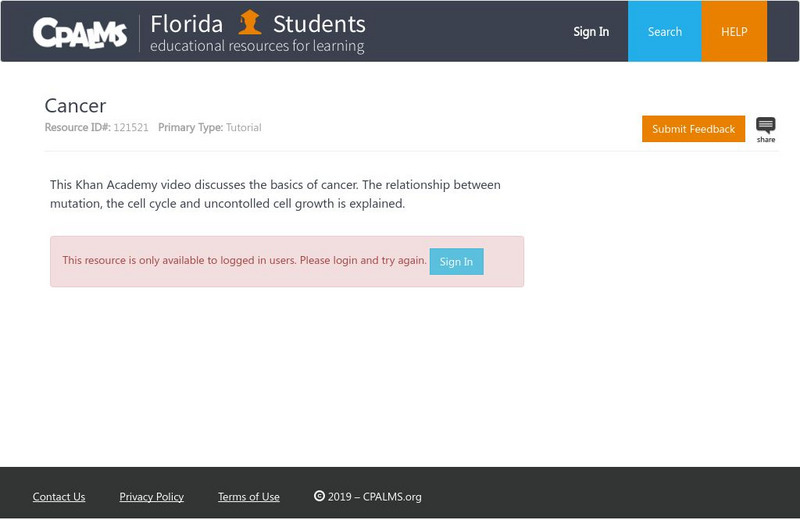Open Sign In from the top navigation
The width and height of the screenshot is (800, 520).
(591, 32)
